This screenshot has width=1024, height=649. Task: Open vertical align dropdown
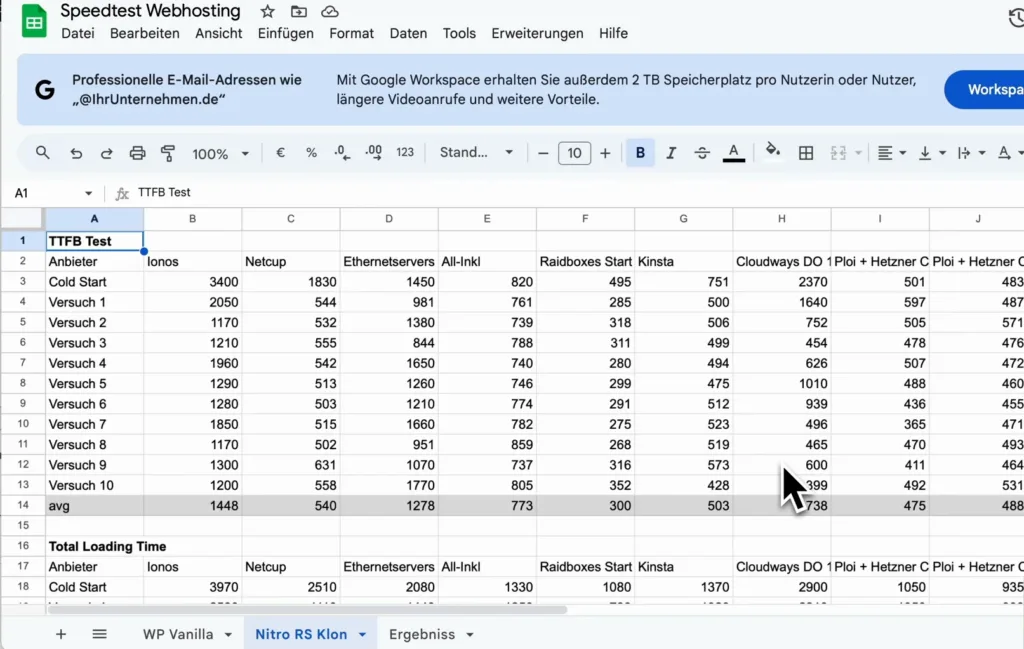(931, 153)
